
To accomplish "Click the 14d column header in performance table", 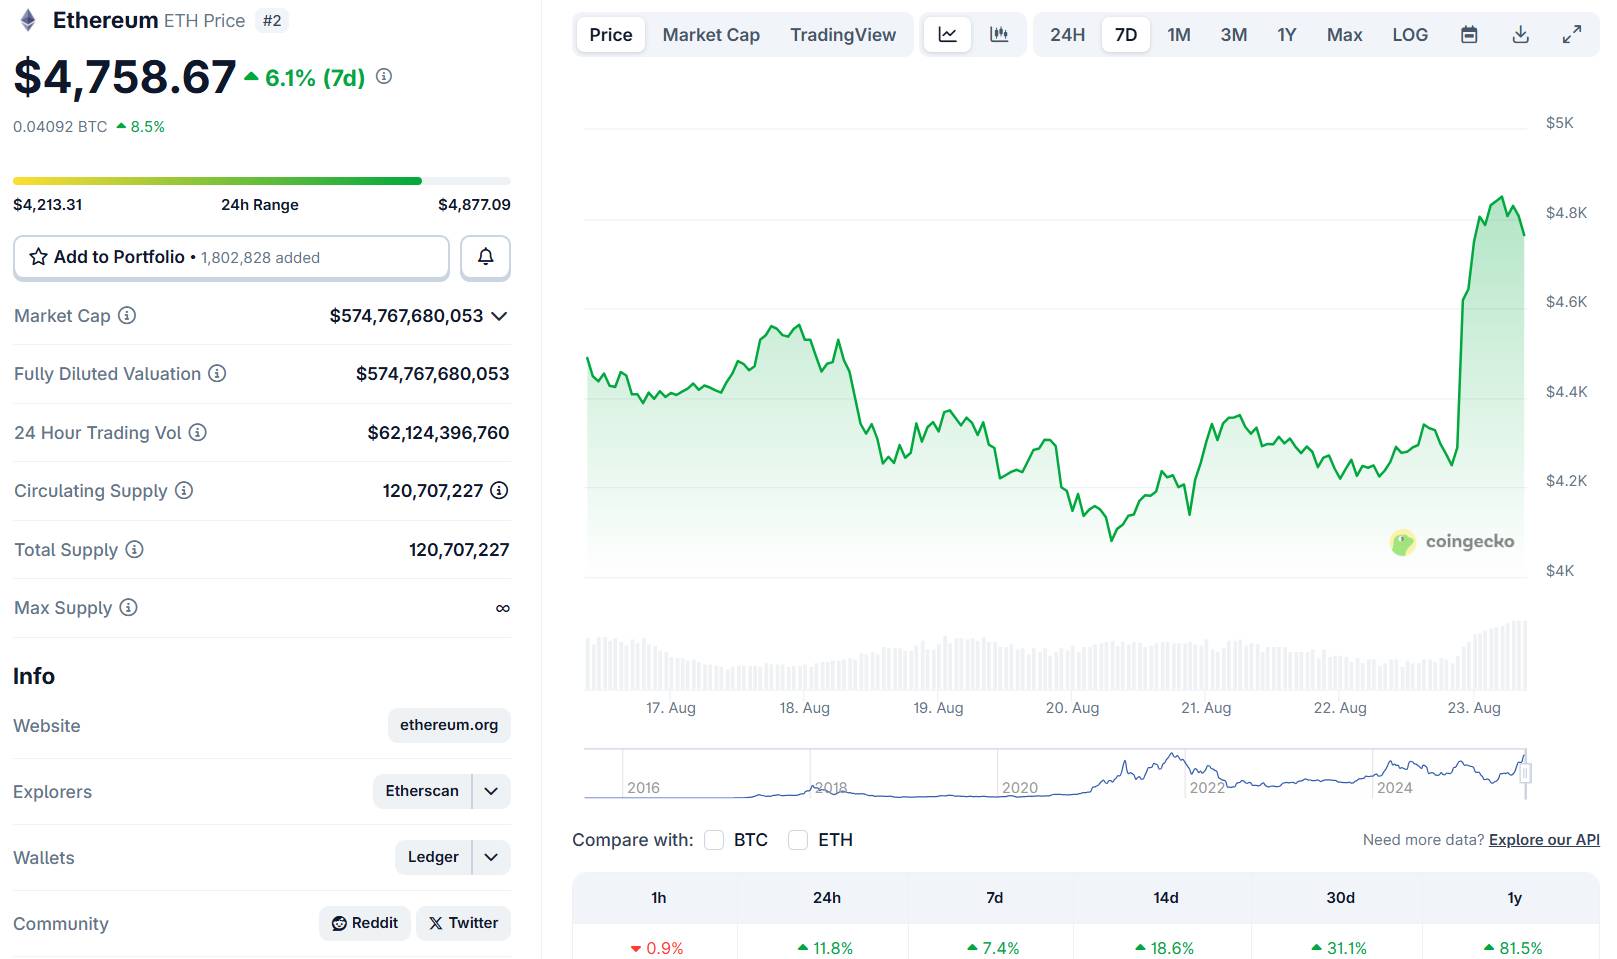I will click(x=1166, y=898).
